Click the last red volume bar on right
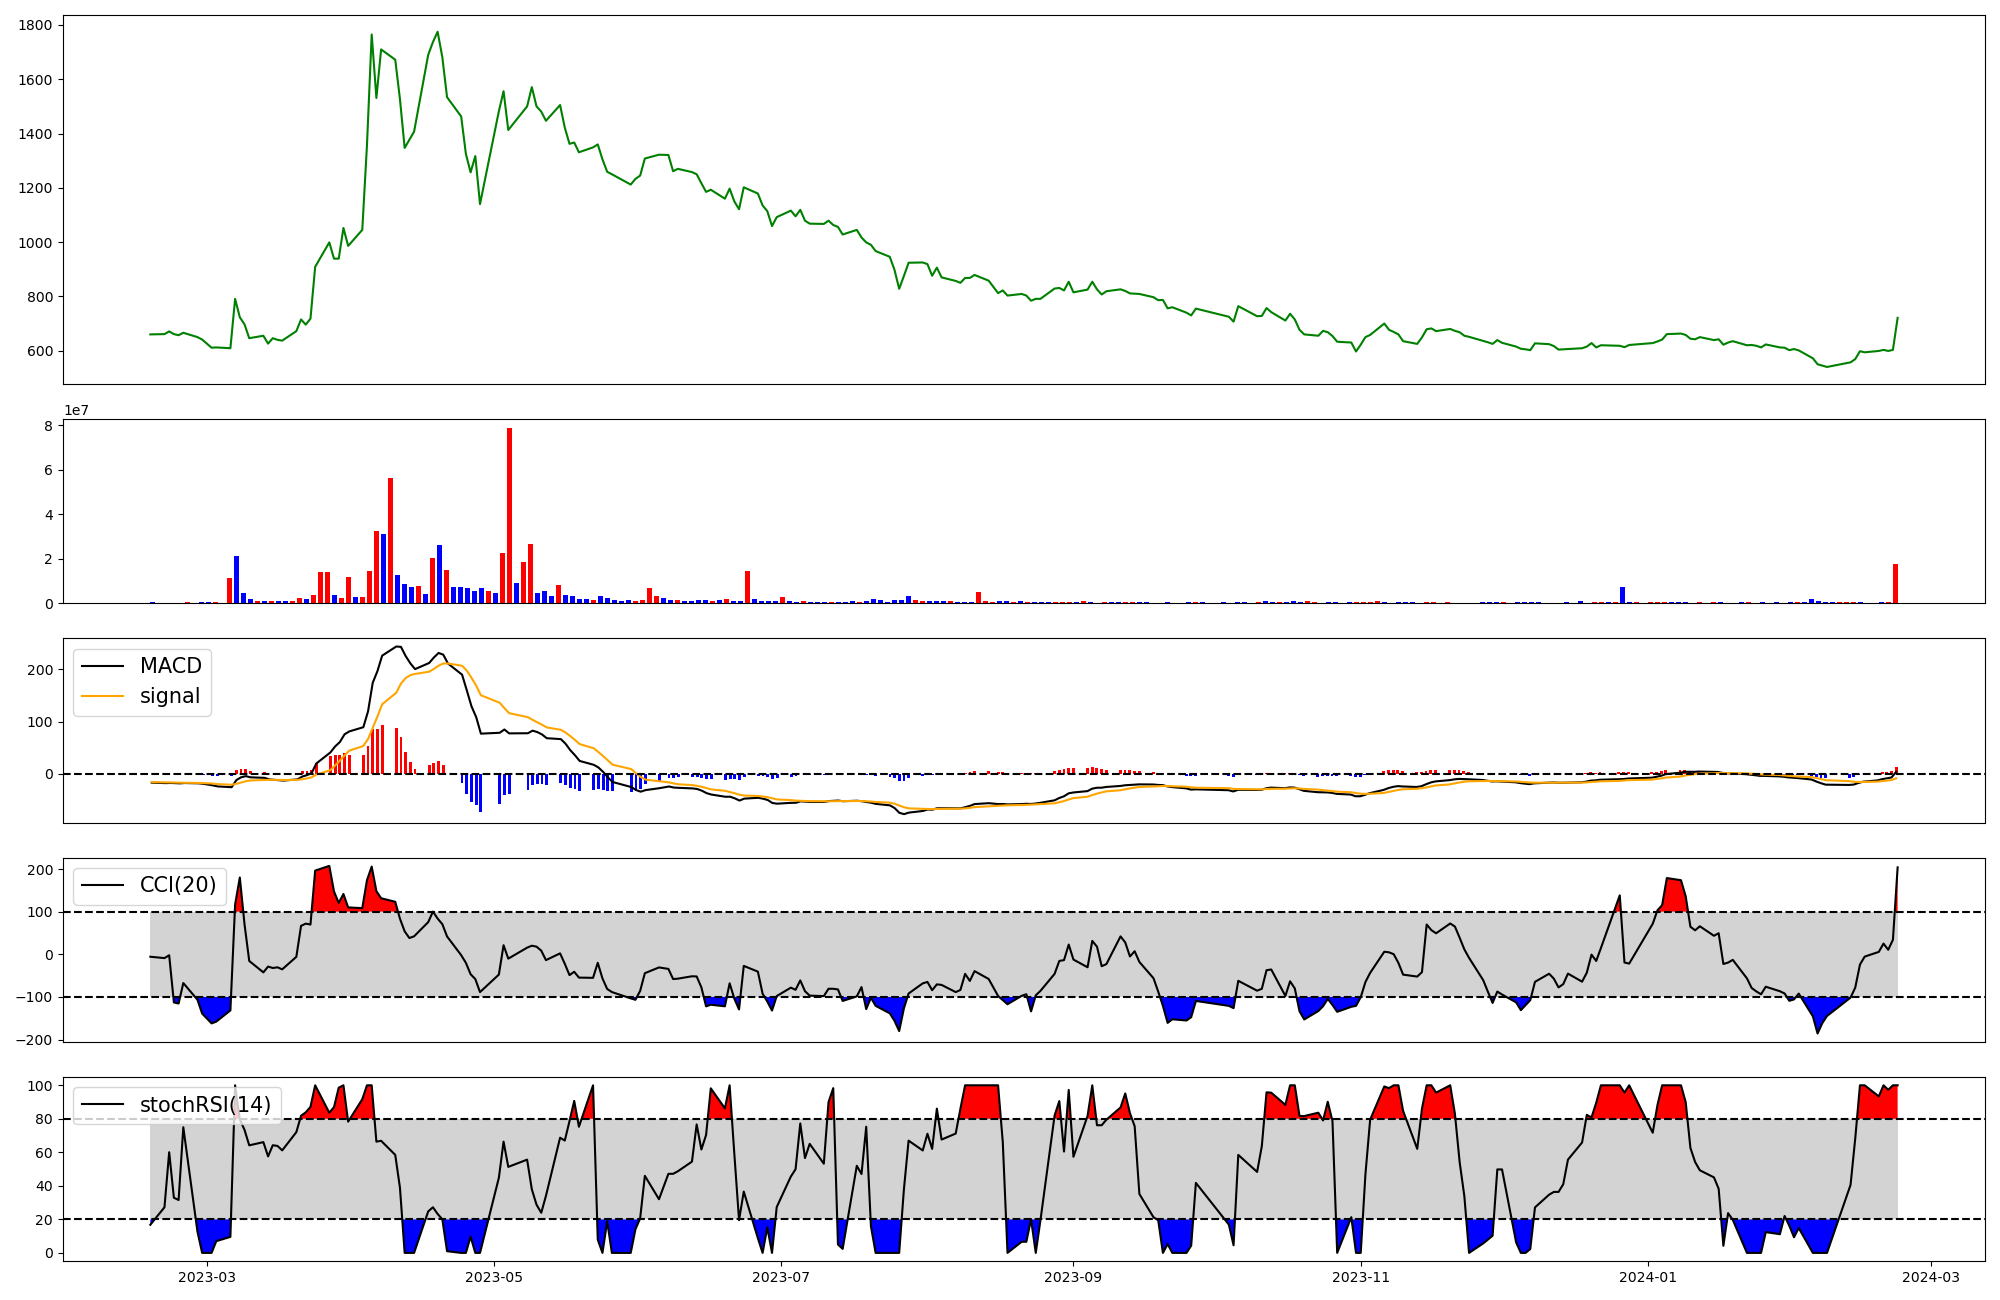2000x1300 pixels. click(1895, 584)
